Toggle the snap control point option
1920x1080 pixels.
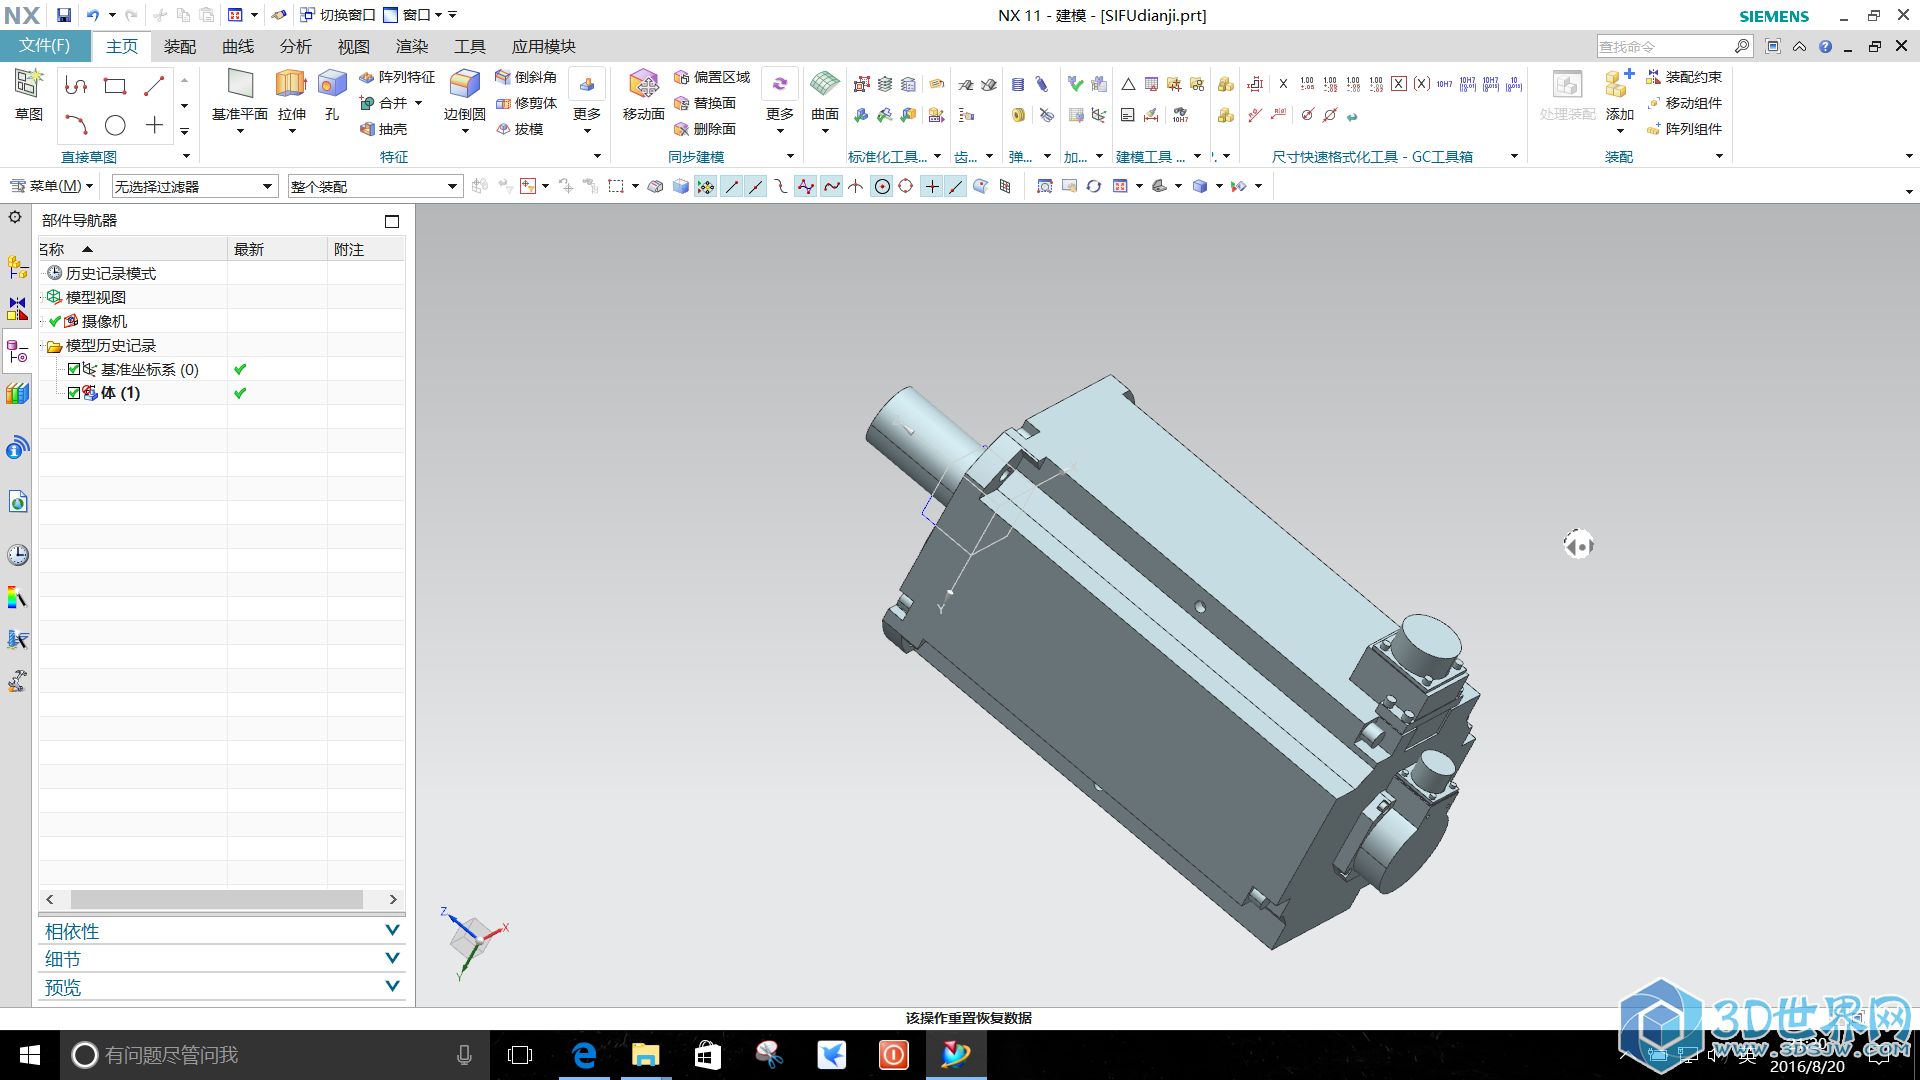780,186
